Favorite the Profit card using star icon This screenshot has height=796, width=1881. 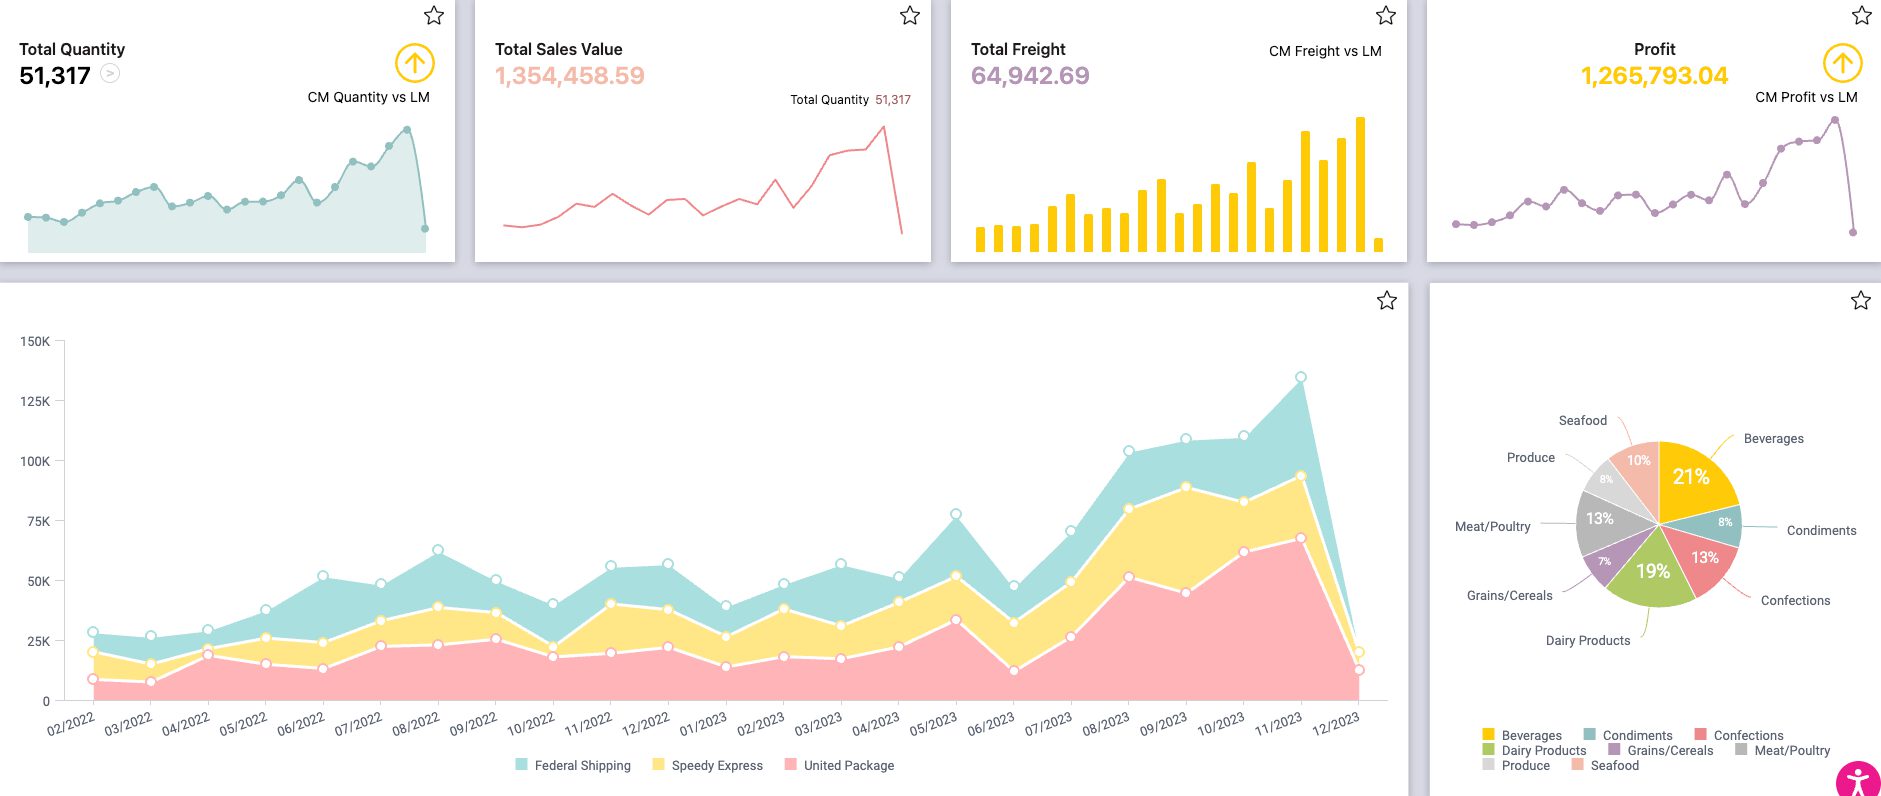pyautogui.click(x=1861, y=15)
